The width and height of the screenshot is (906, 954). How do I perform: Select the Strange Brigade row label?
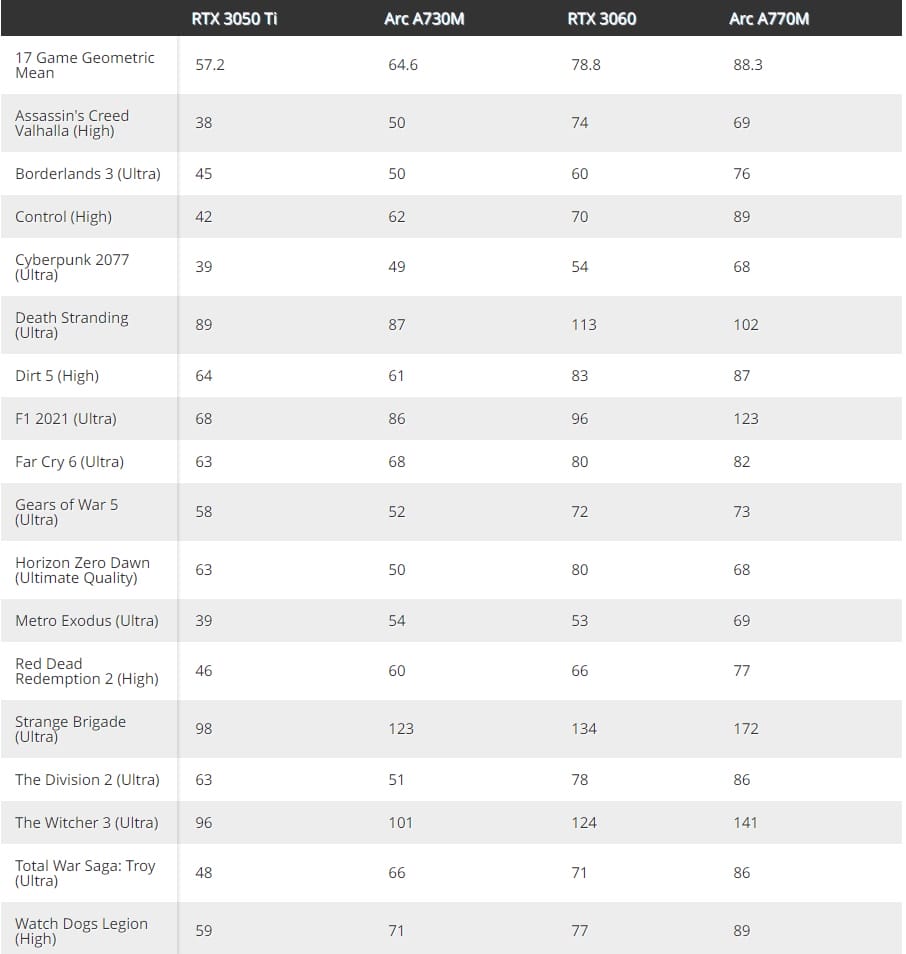point(70,729)
